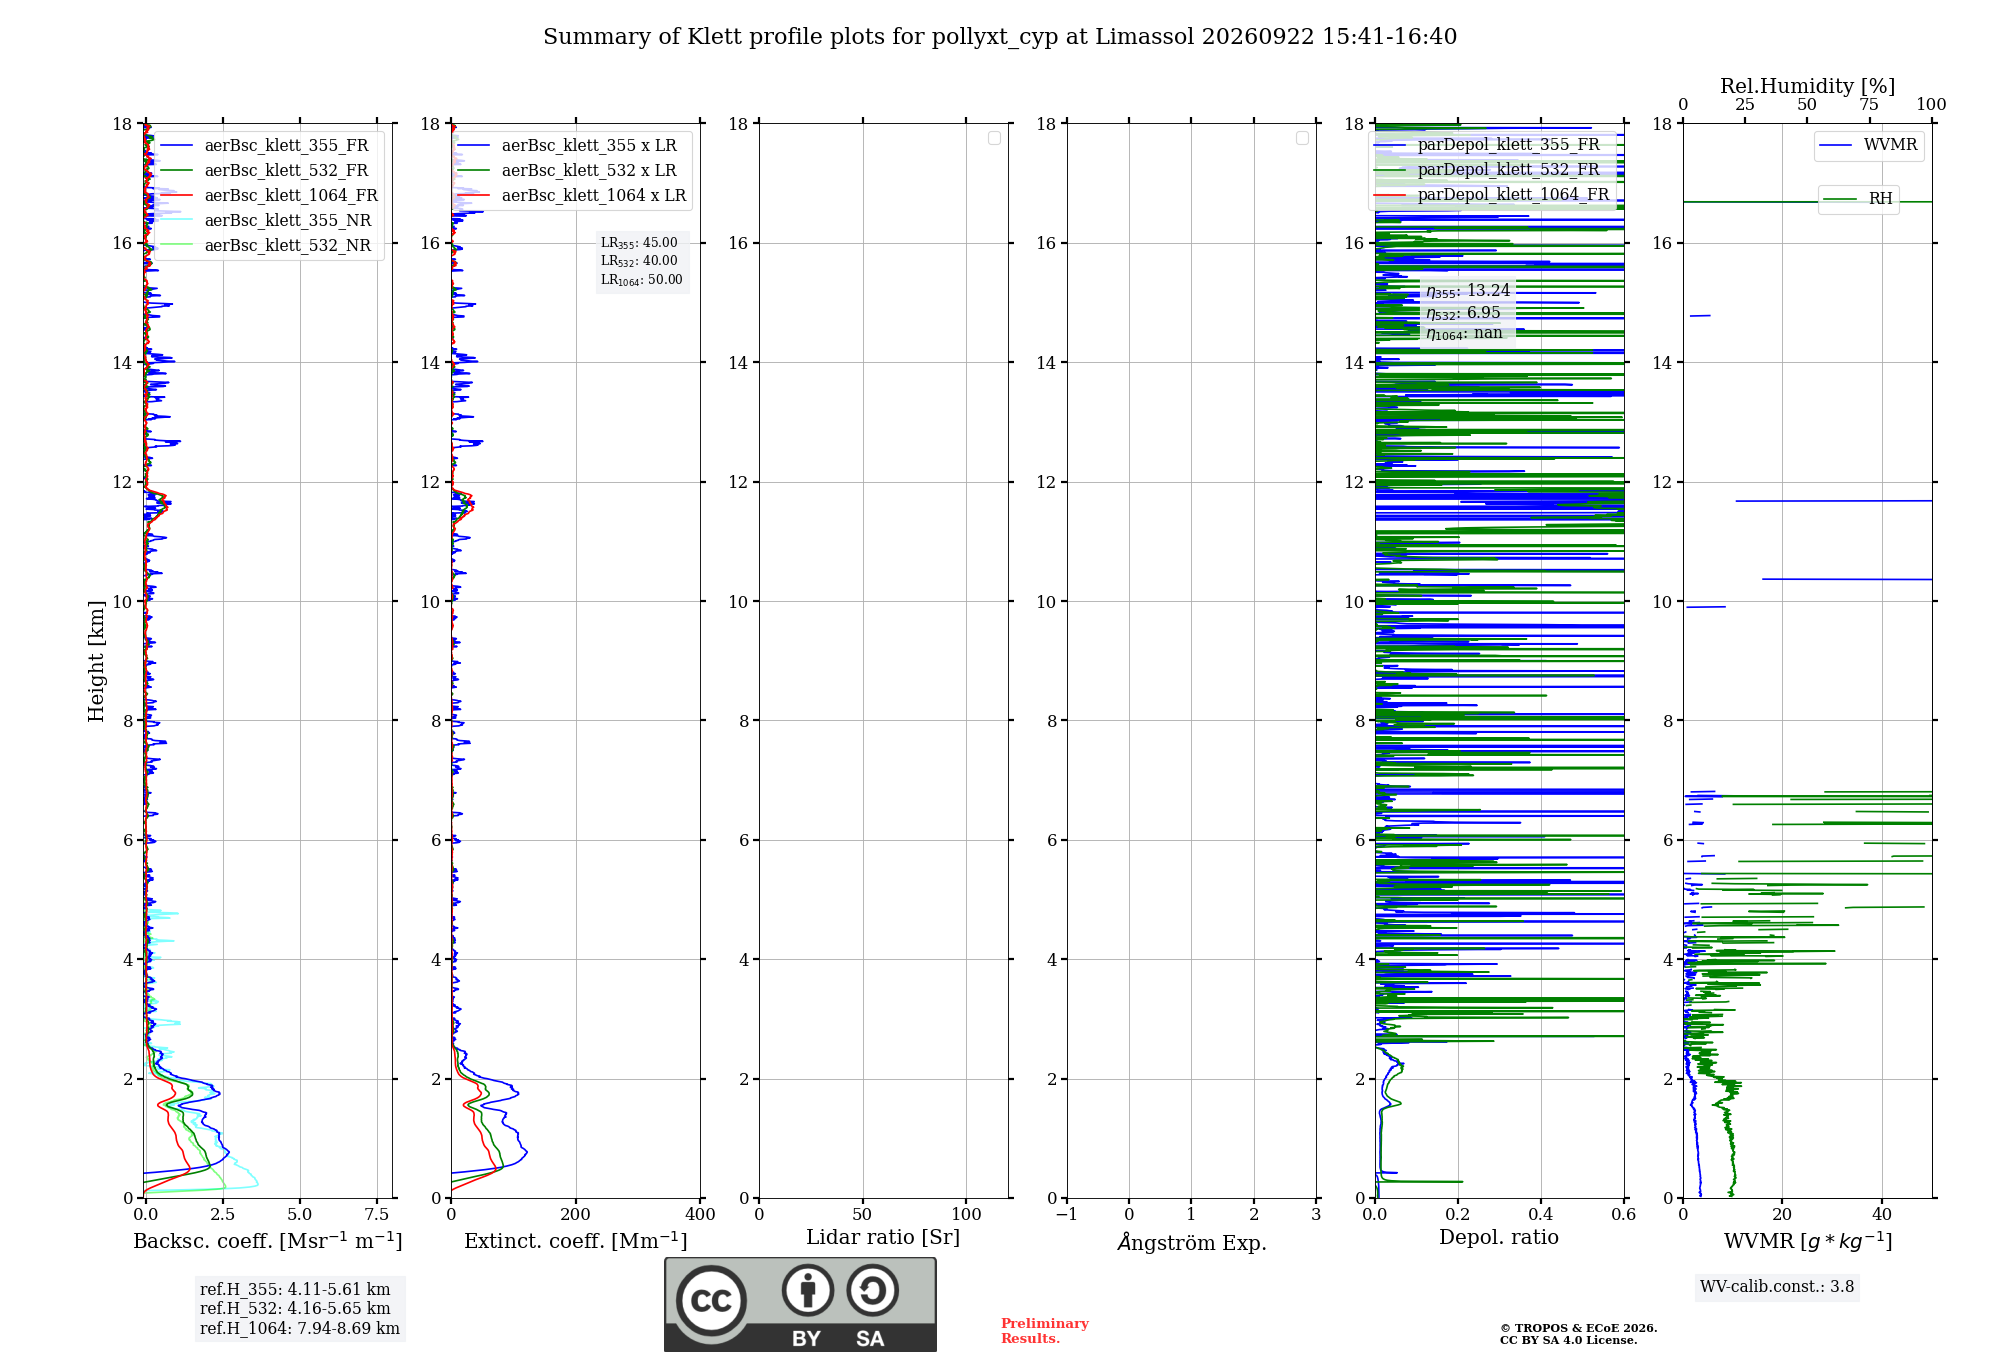This screenshot has height=1360, width=2000.
Task: Click the 'Rel.Humidity [%]' top axis label
Action: pyautogui.click(x=1808, y=86)
